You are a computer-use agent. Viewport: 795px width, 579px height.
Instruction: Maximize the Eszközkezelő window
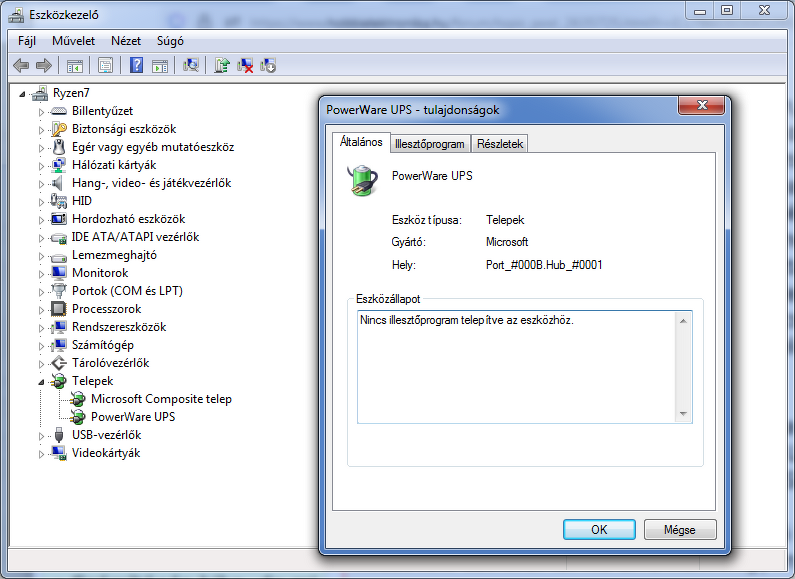click(727, 10)
